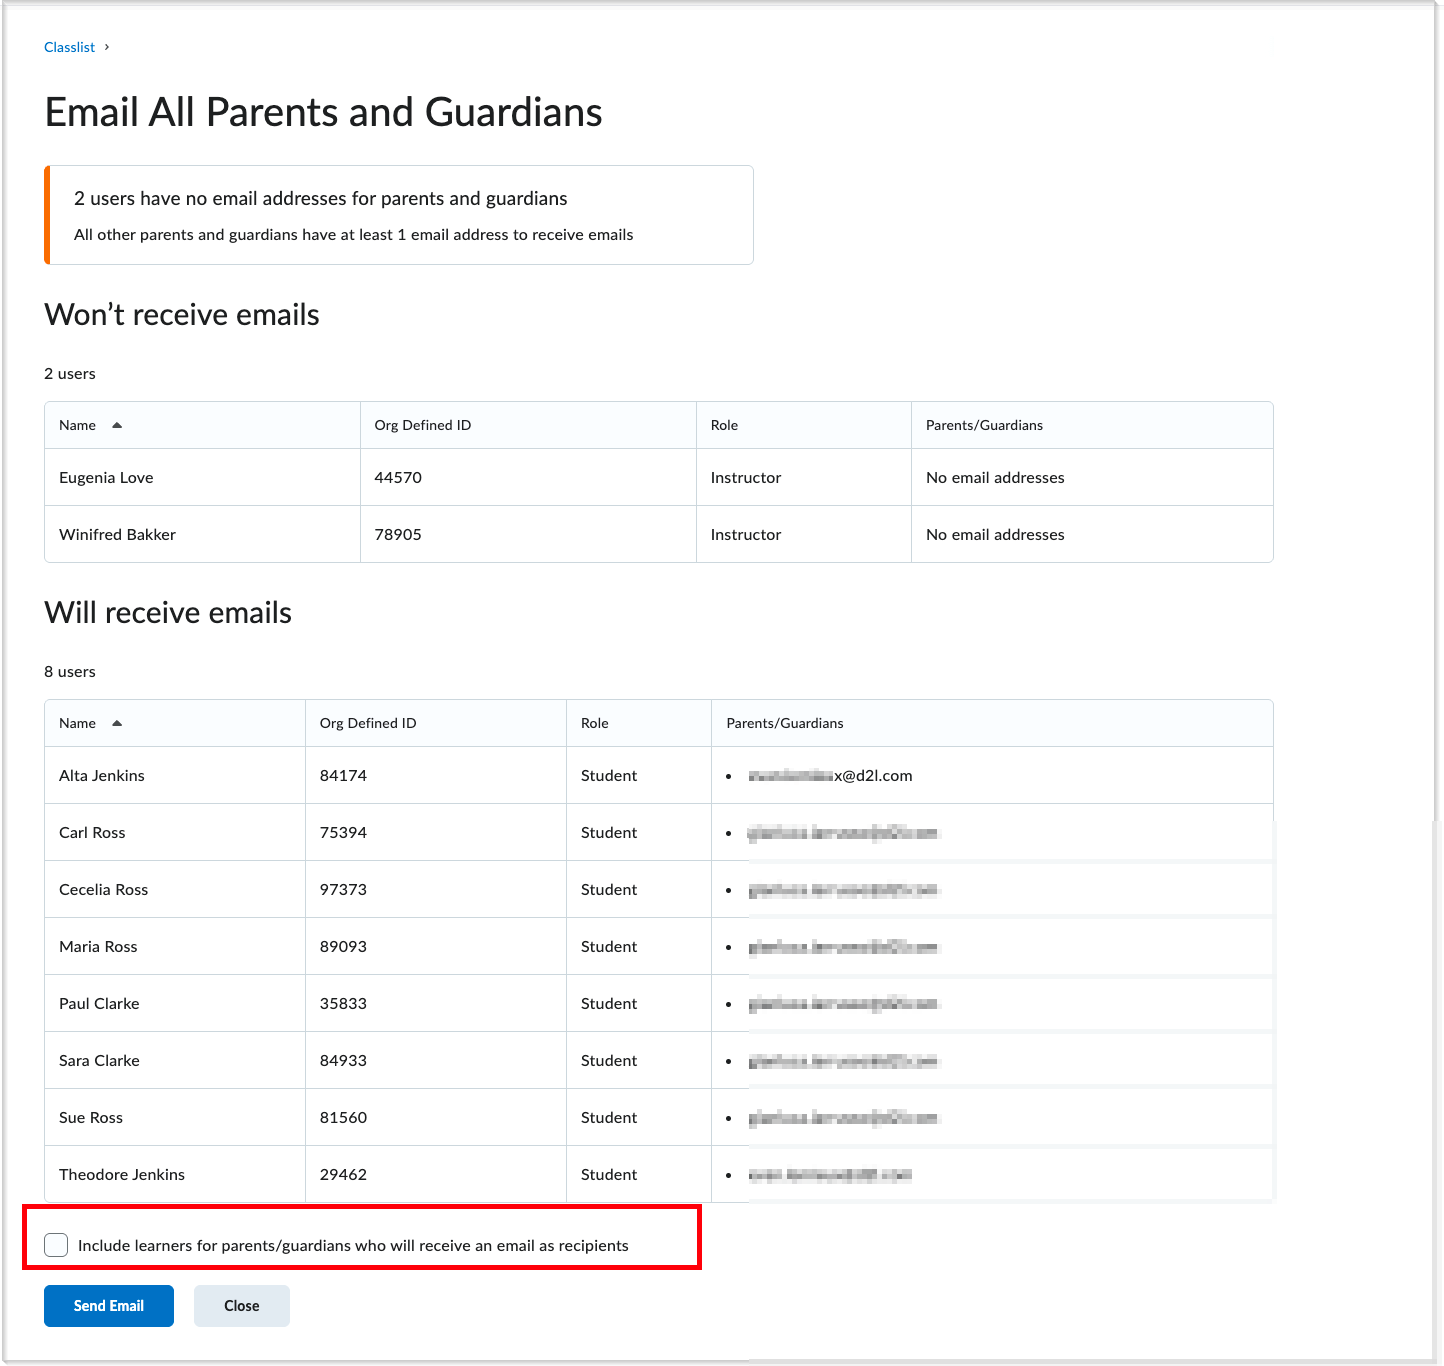
Task: Click the Close button
Action: (x=241, y=1305)
